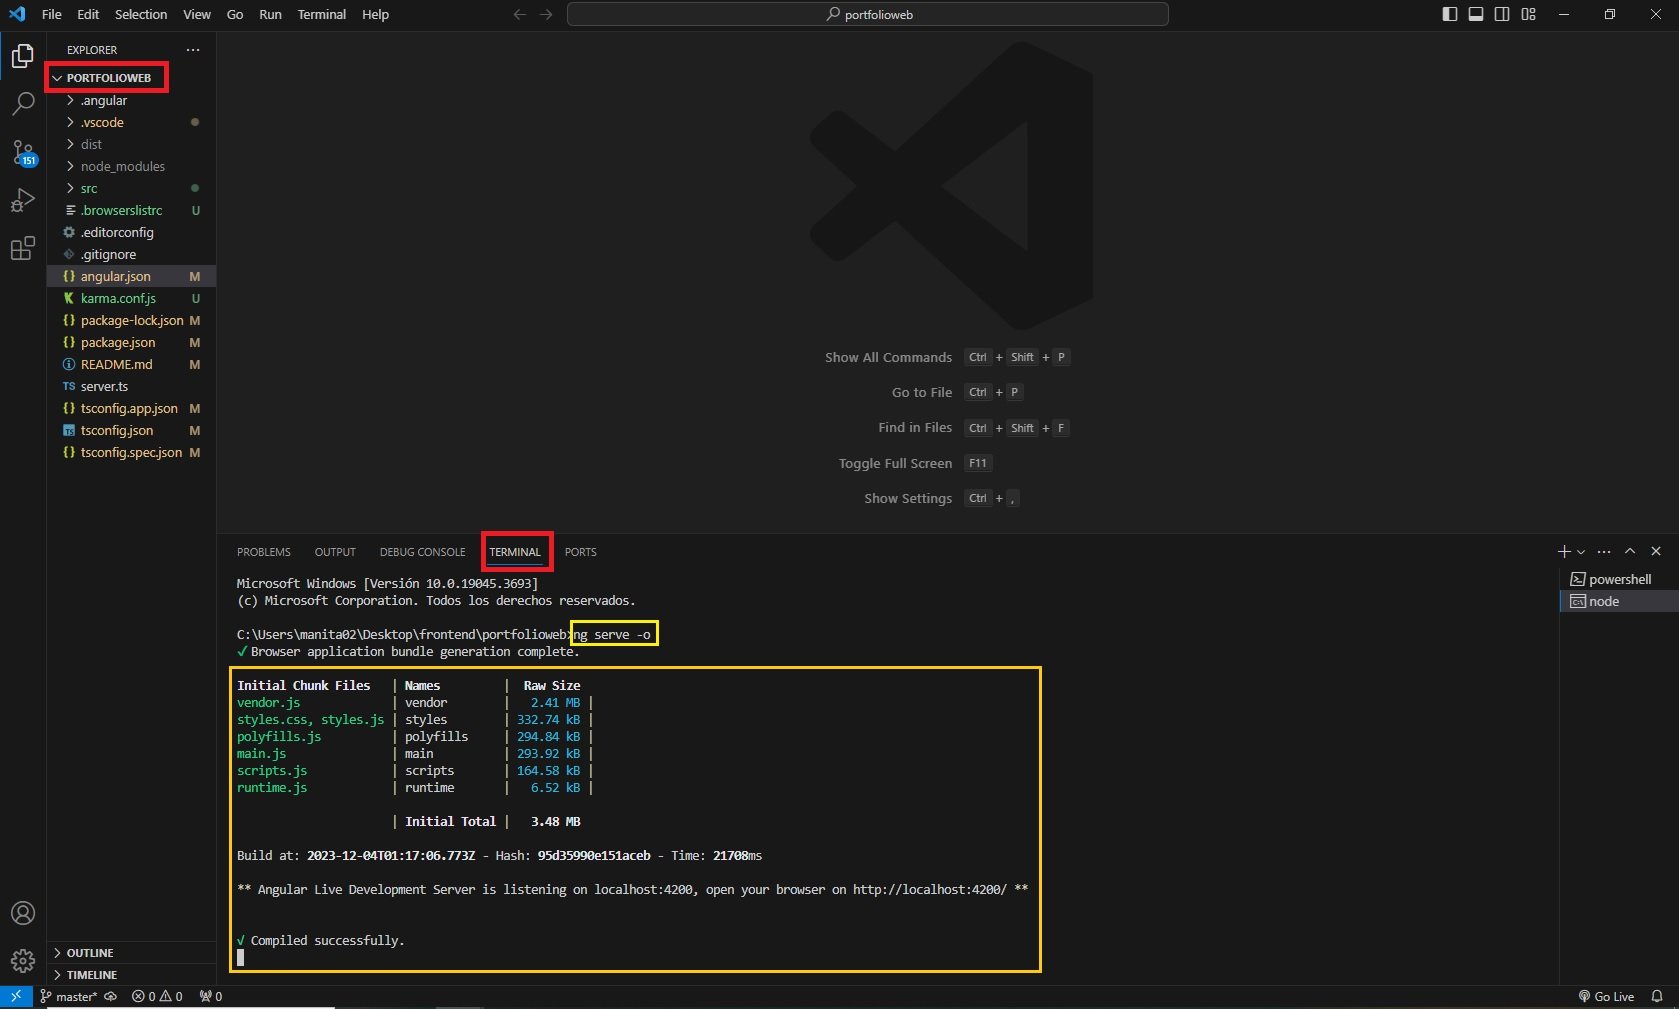The width and height of the screenshot is (1679, 1009).
Task: Open the Extensions view
Action: coord(22,248)
